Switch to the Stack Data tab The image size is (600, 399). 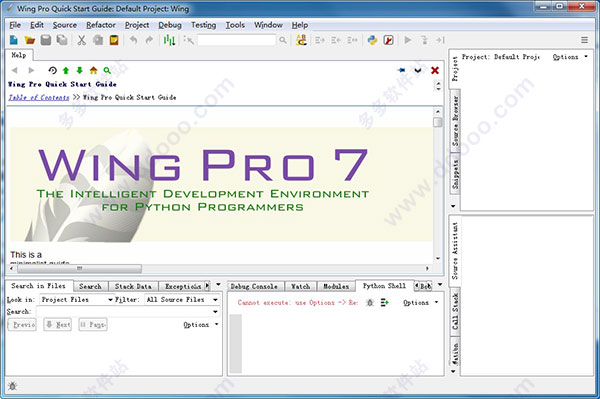click(x=133, y=286)
